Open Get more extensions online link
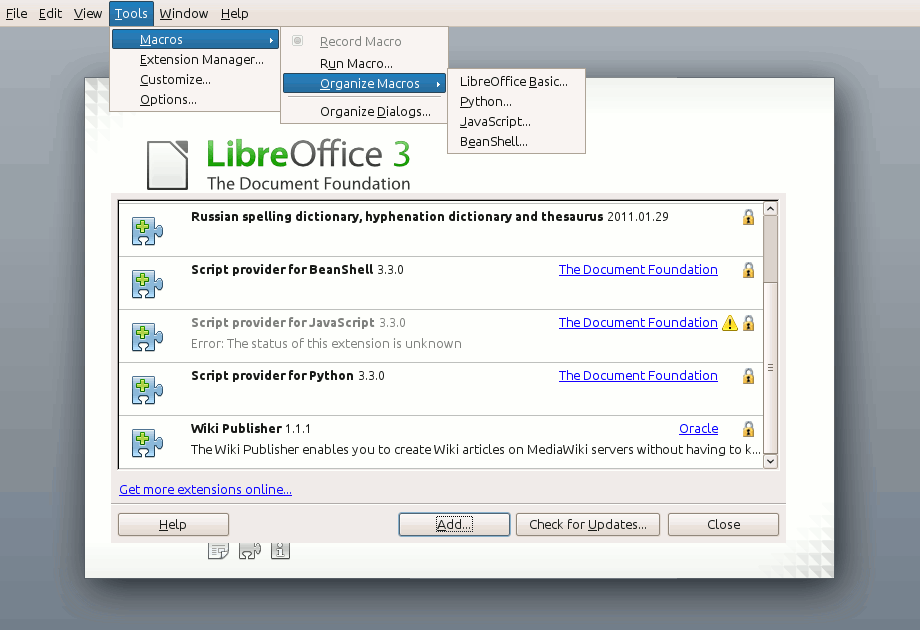This screenshot has width=920, height=630. [x=205, y=490]
